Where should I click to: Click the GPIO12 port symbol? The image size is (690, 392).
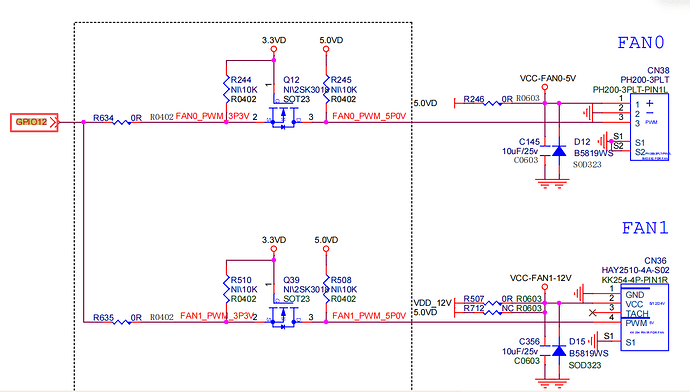pos(34,122)
